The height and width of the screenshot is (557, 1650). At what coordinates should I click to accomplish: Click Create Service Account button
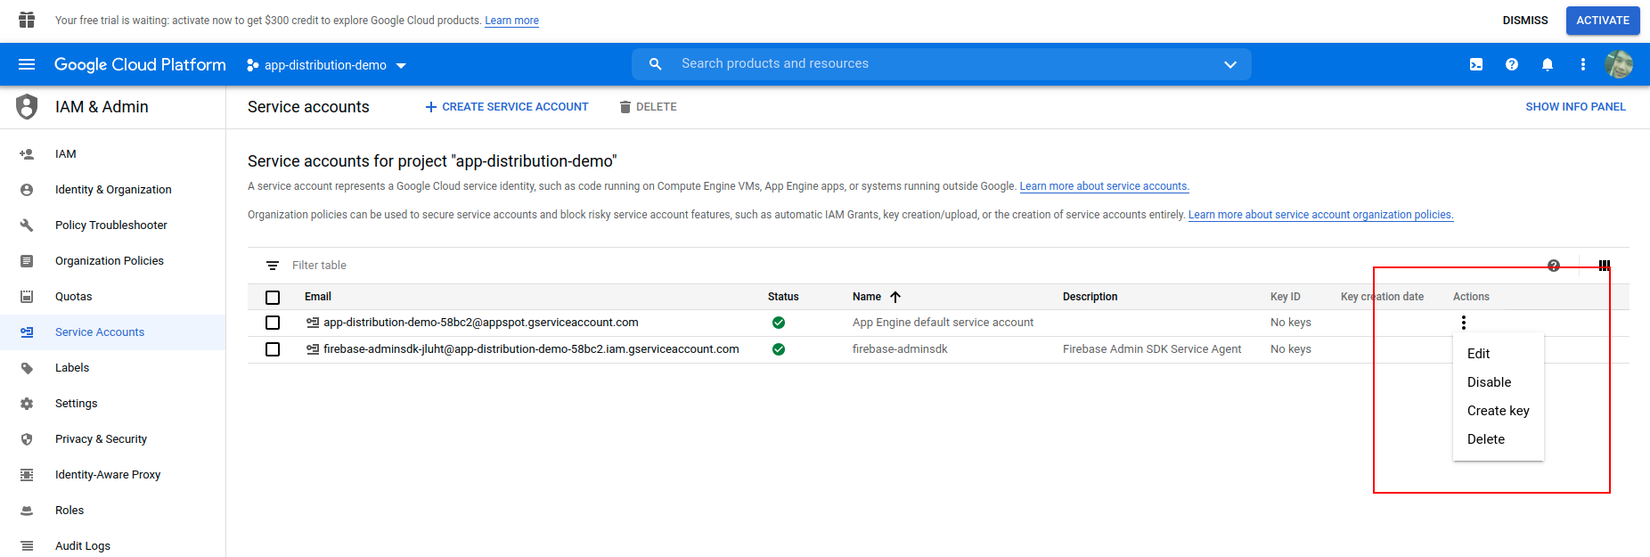pyautogui.click(x=507, y=107)
